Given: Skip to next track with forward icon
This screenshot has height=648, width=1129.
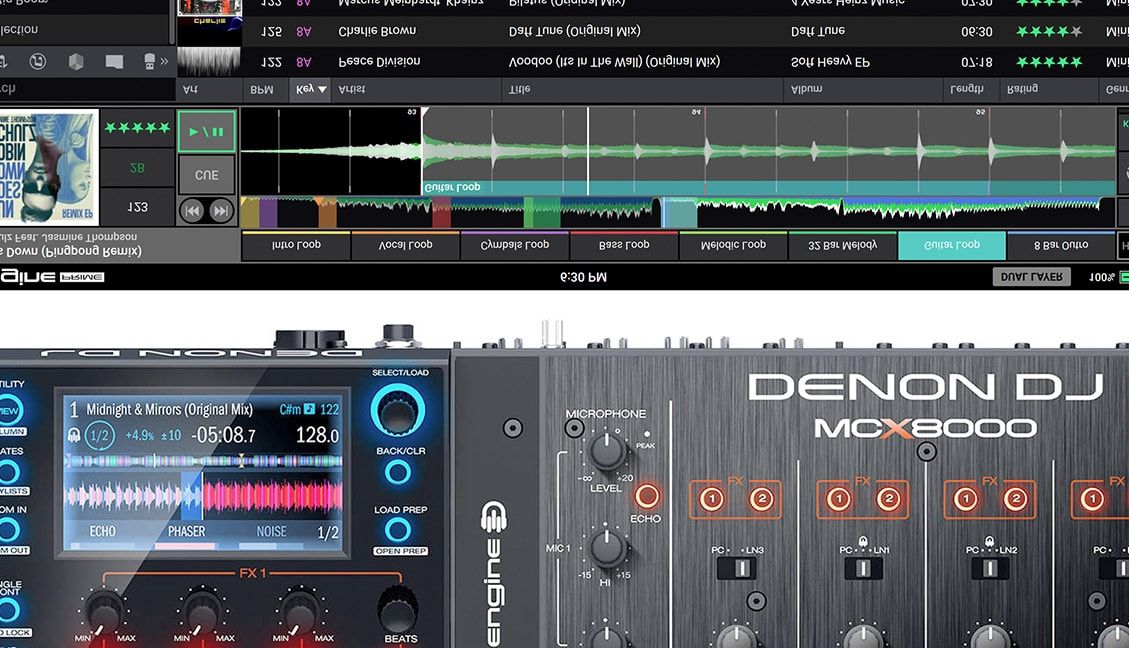Looking at the screenshot, I should click(221, 211).
